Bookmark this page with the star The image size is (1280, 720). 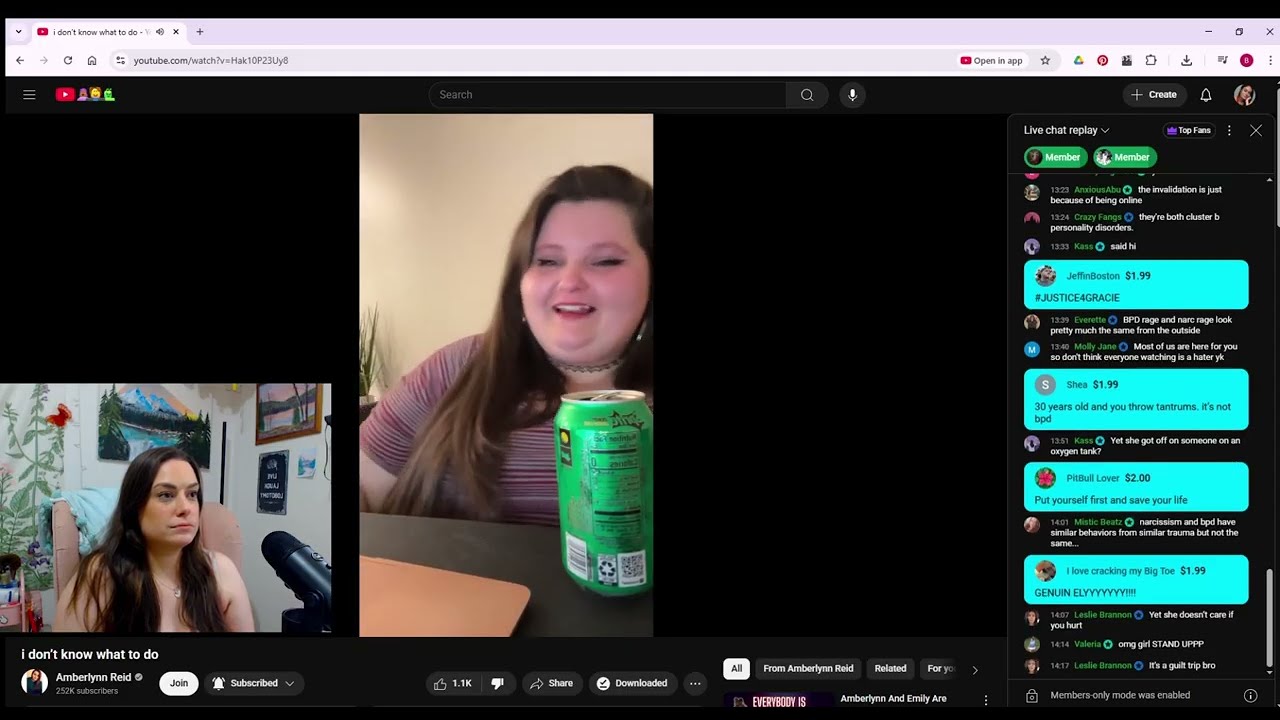point(1045,60)
